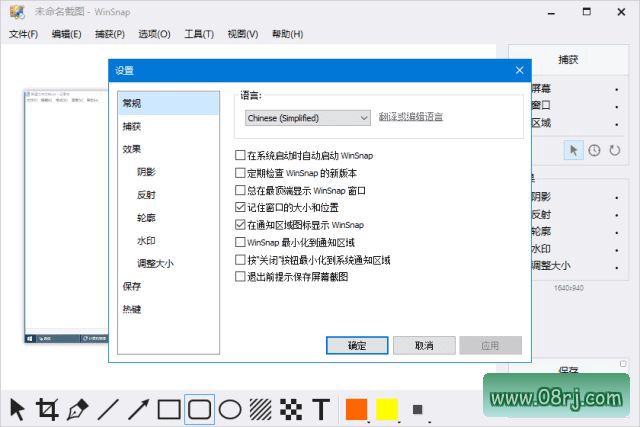640x427 pixels.
Task: Select 热键 in settings category list
Action: pos(169,309)
